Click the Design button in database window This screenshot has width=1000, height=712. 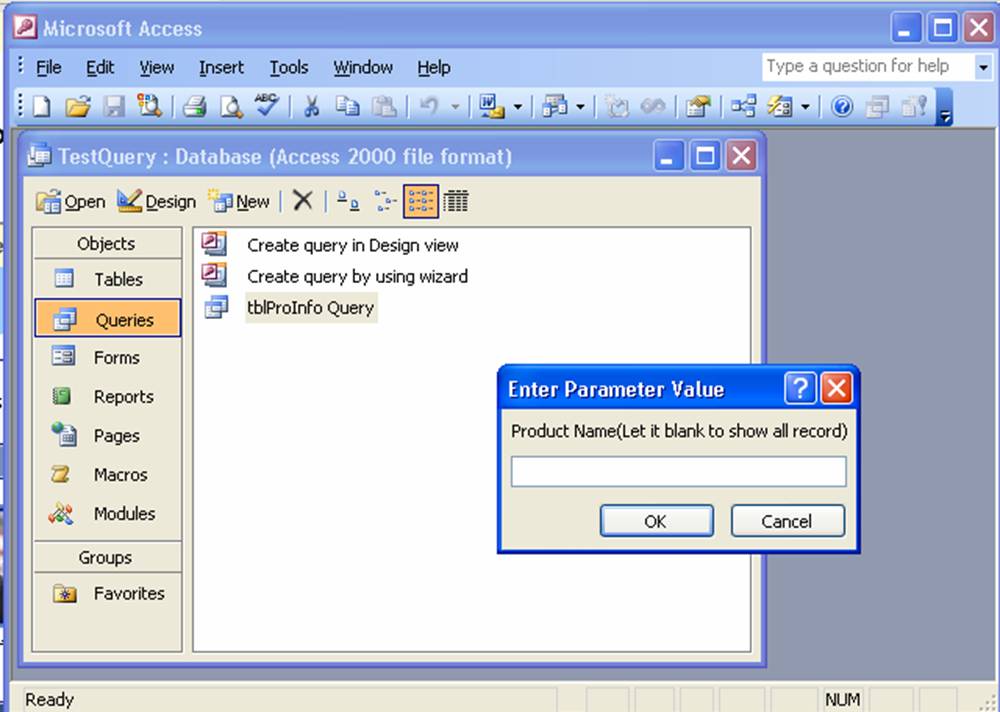(x=157, y=202)
